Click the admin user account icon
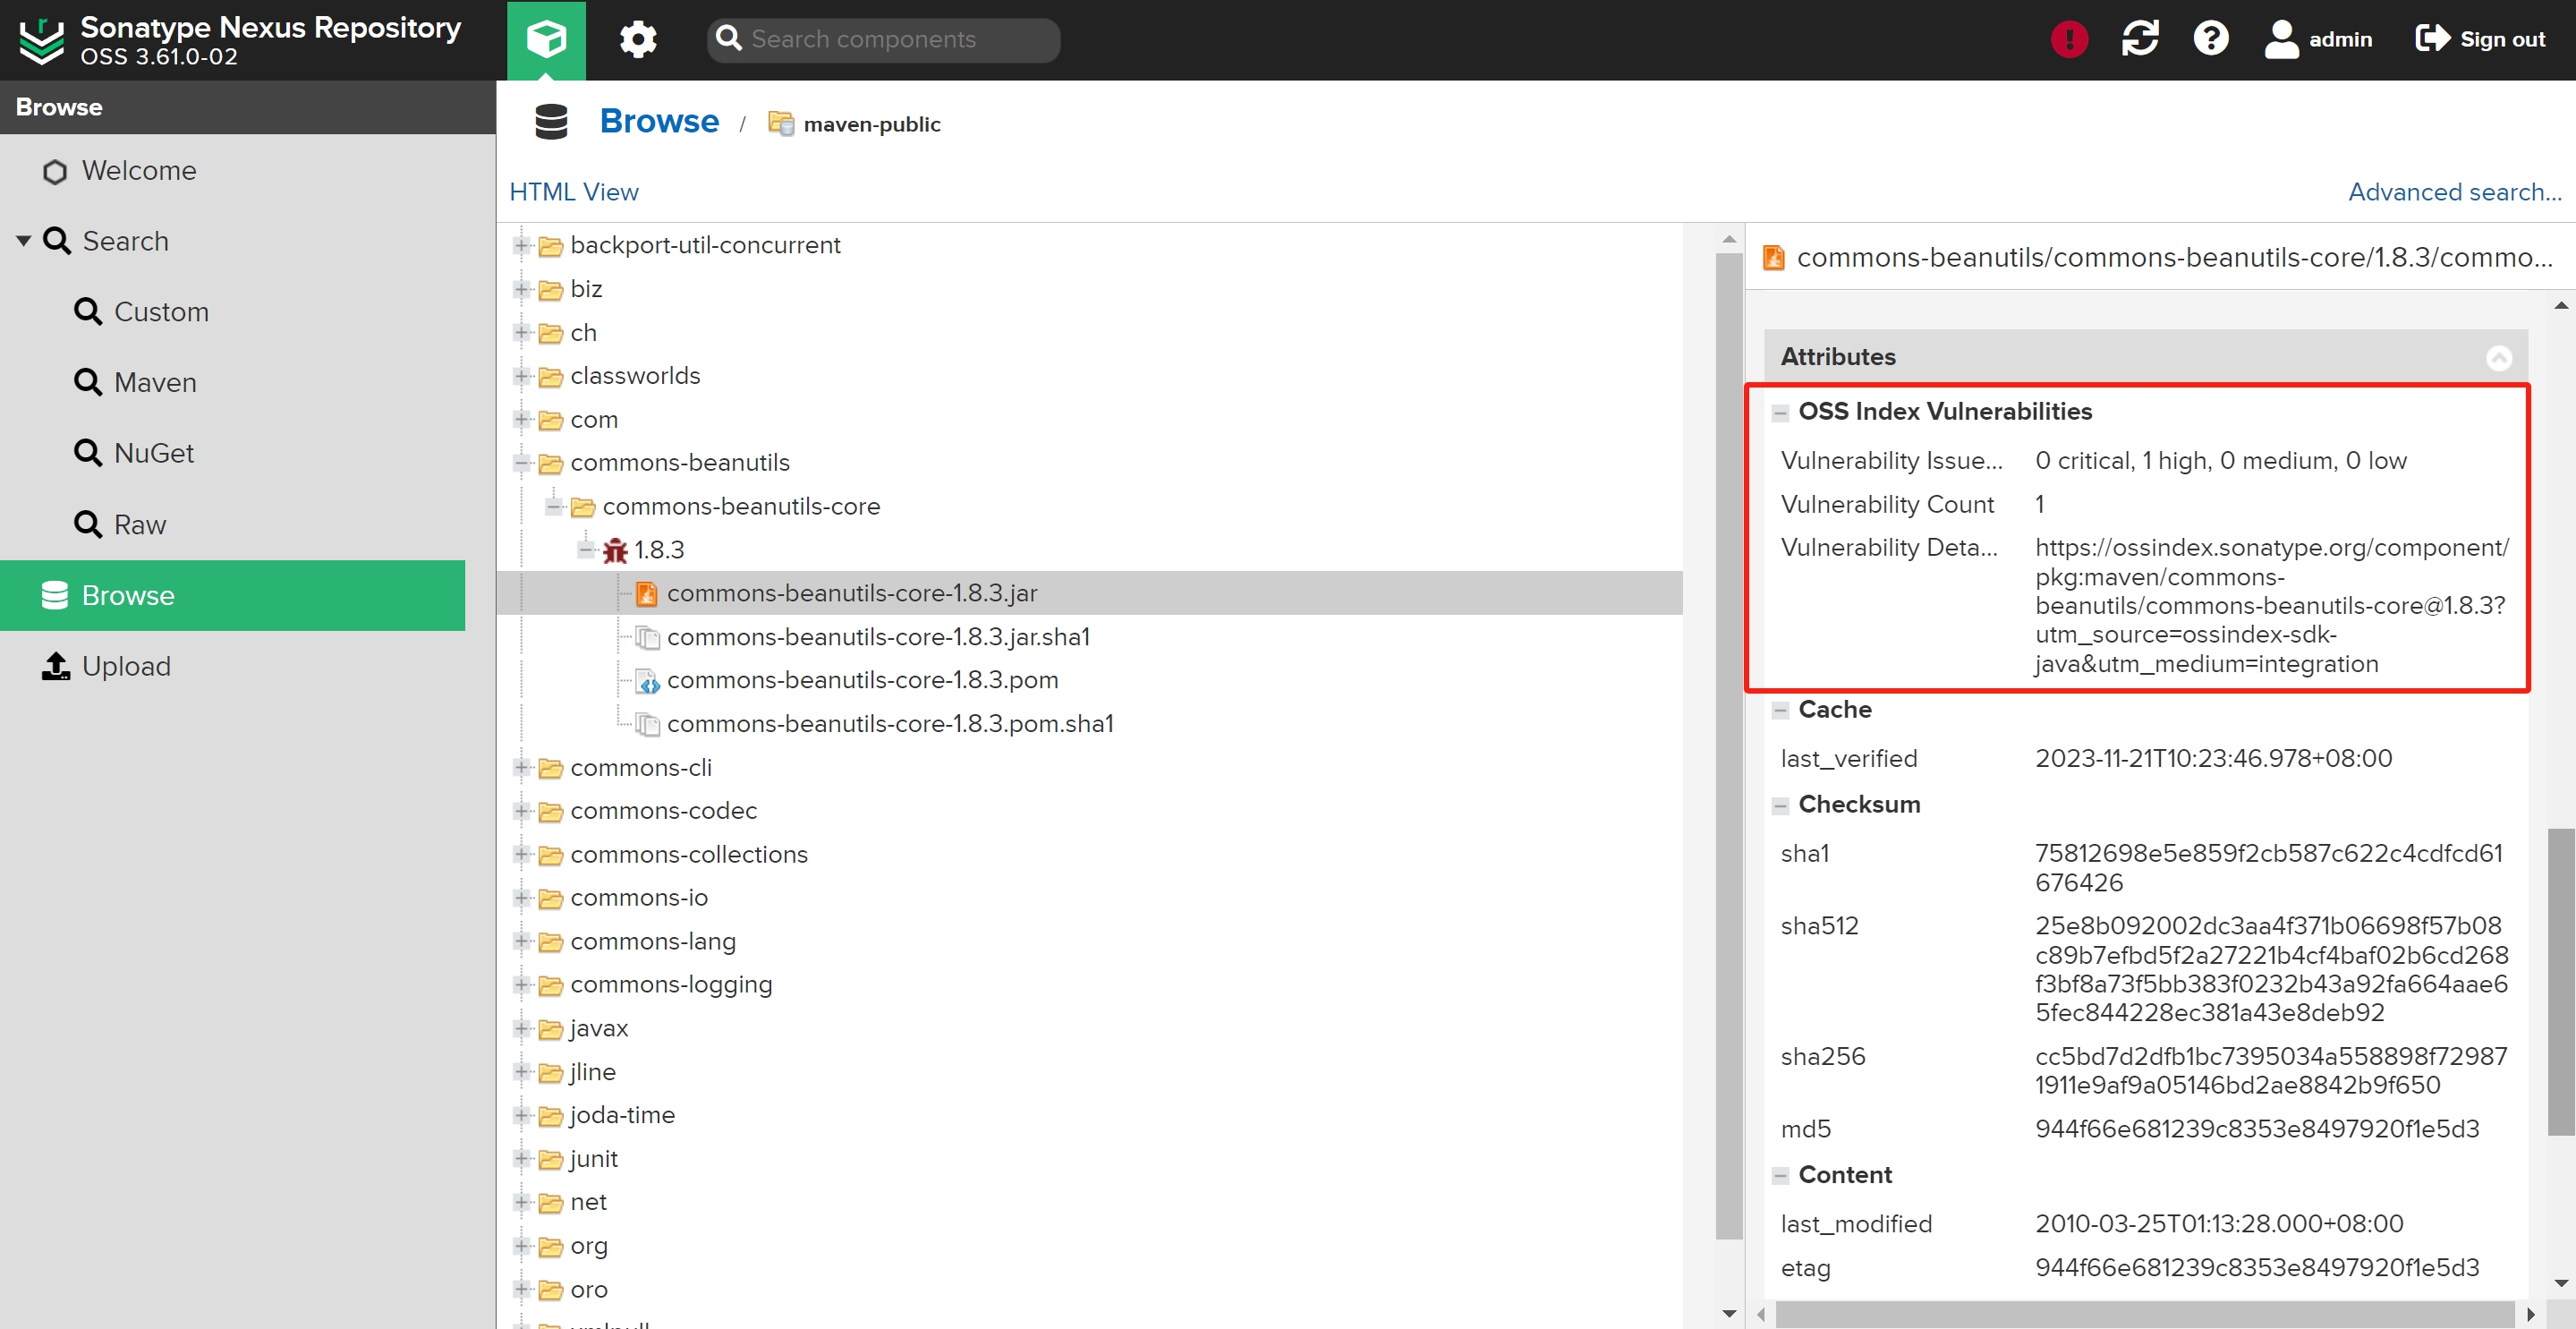 click(2281, 40)
